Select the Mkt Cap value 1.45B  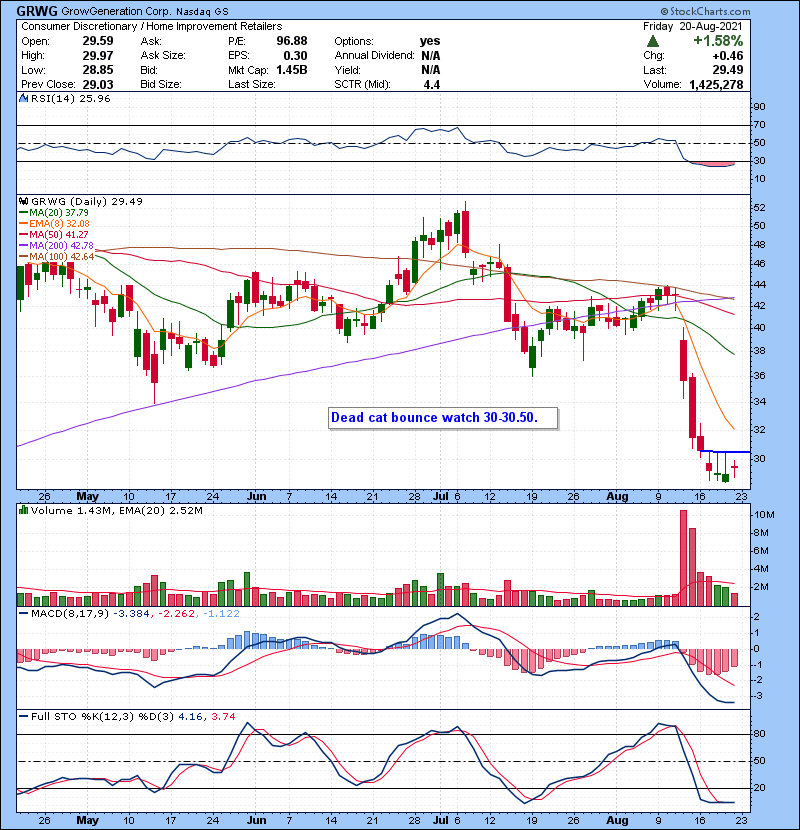[292, 70]
